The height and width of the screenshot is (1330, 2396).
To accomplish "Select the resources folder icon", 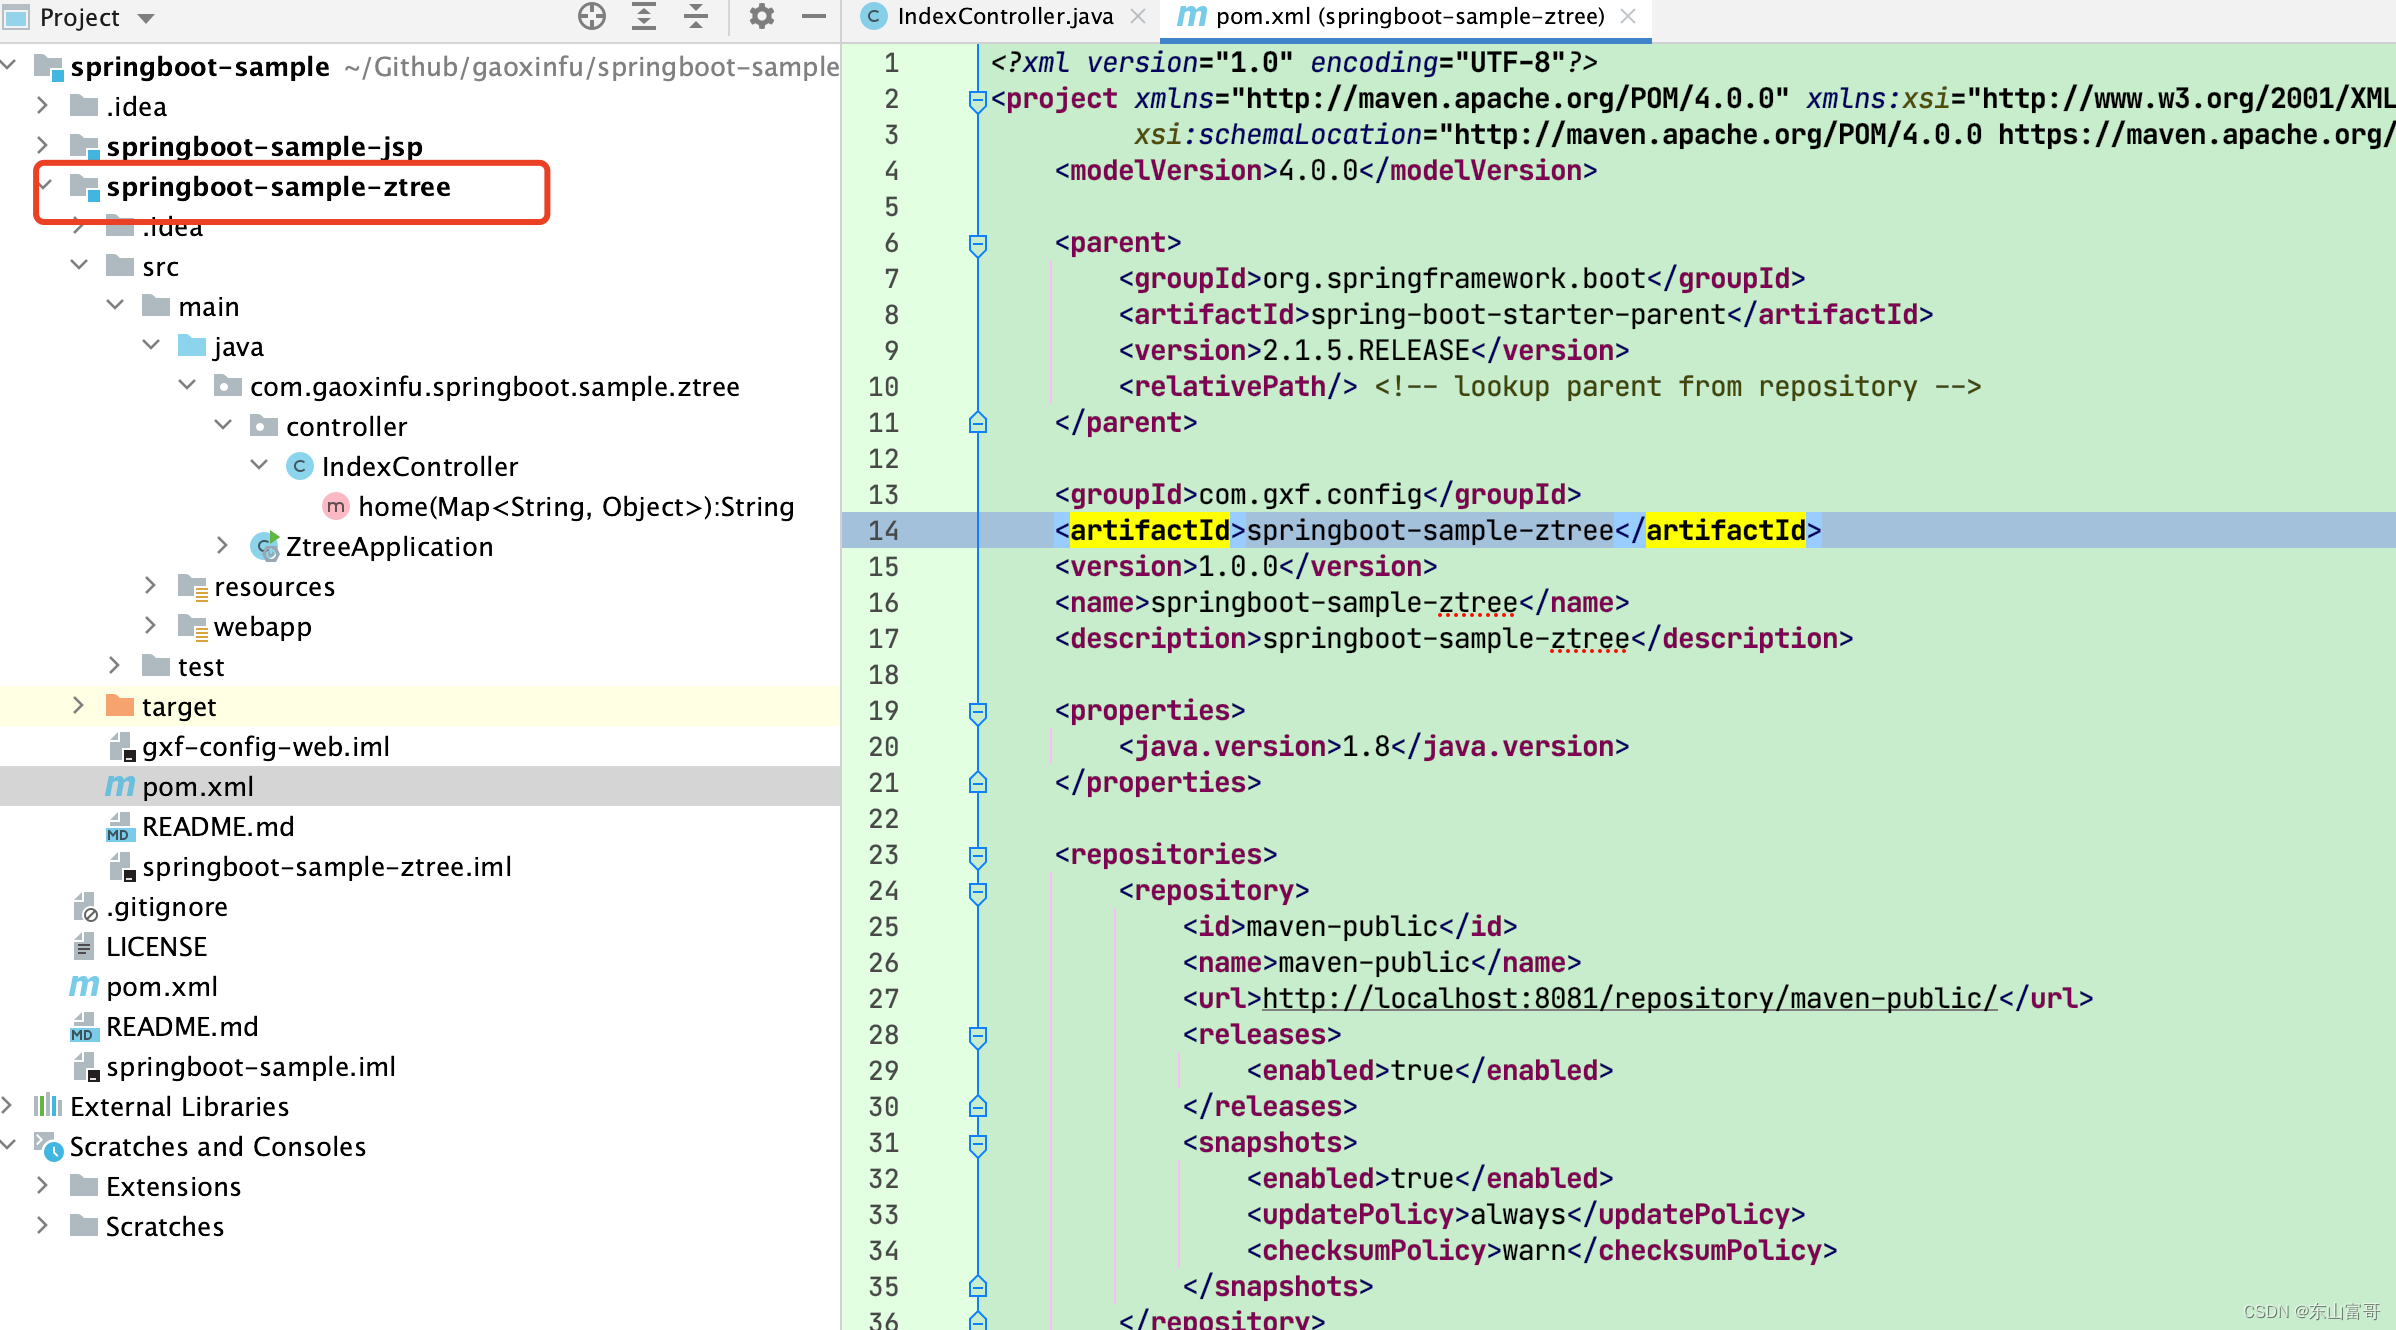I will coord(192,586).
